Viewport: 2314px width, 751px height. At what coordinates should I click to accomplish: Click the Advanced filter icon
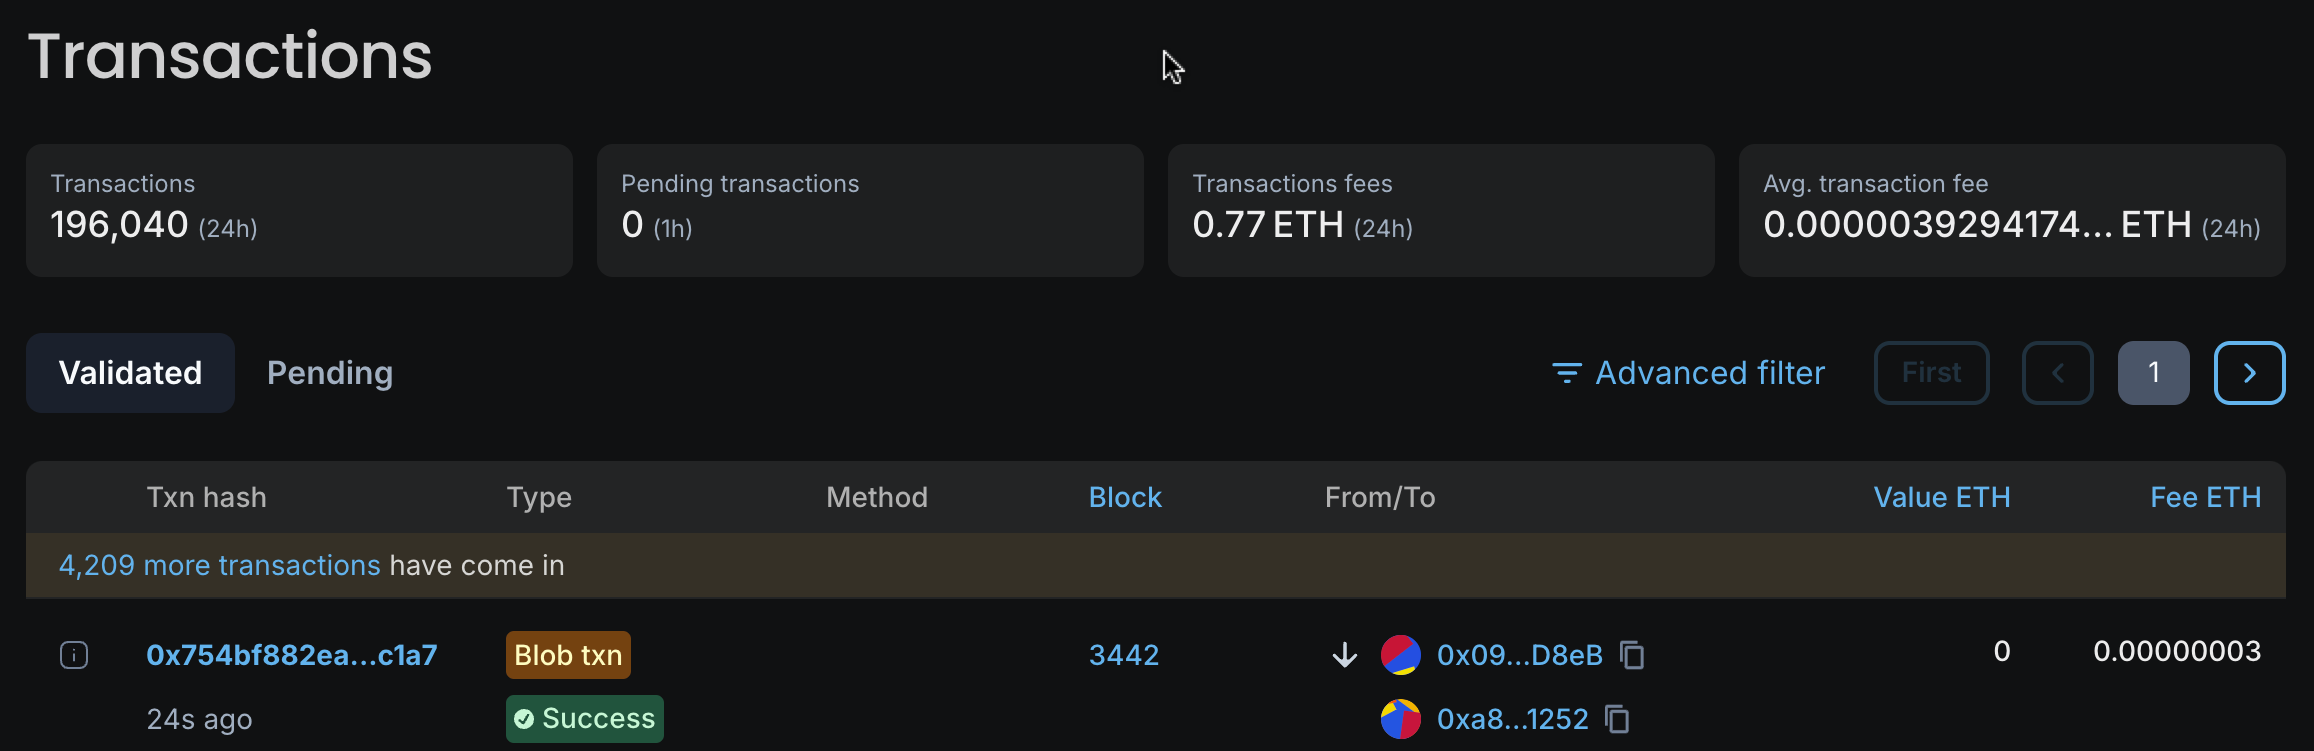coord(1565,372)
